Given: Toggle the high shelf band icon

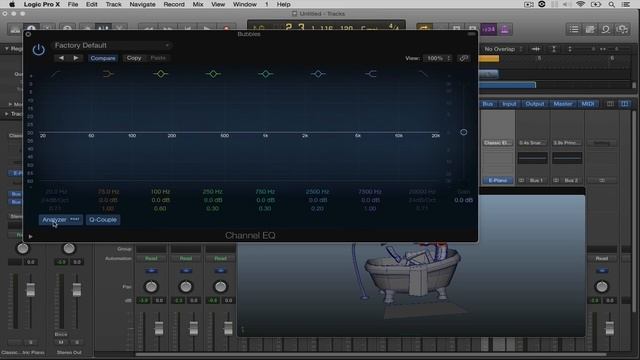Looking at the screenshot, I should (x=371, y=74).
